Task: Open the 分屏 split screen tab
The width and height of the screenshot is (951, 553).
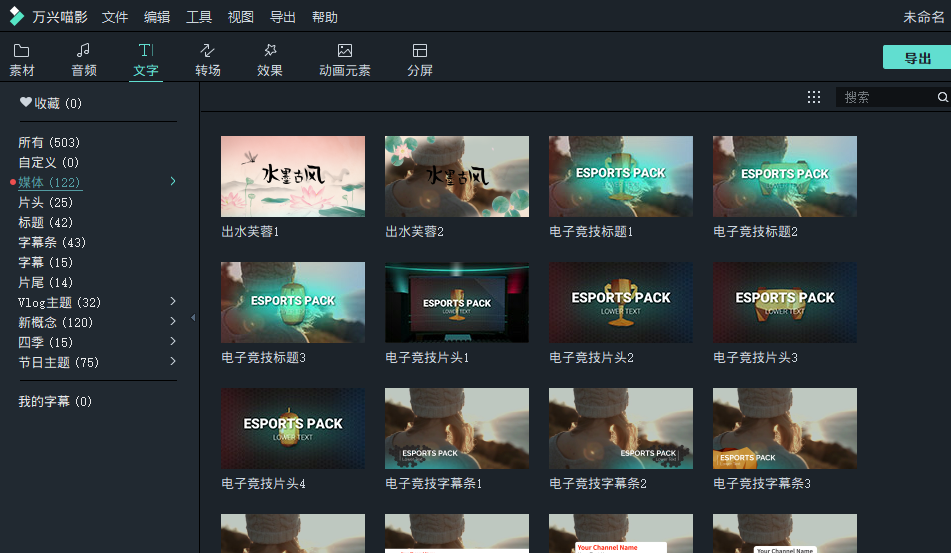Action: [x=420, y=60]
